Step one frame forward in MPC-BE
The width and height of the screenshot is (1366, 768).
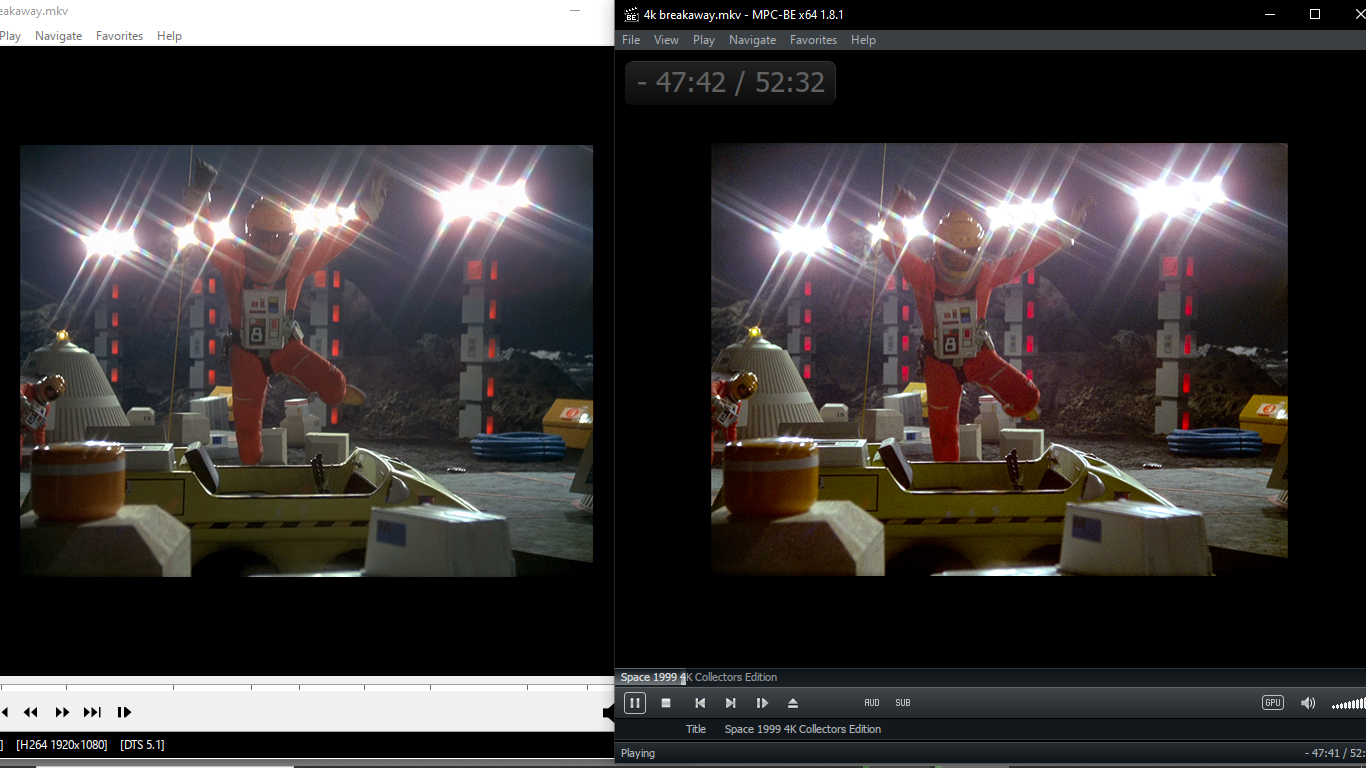(762, 703)
